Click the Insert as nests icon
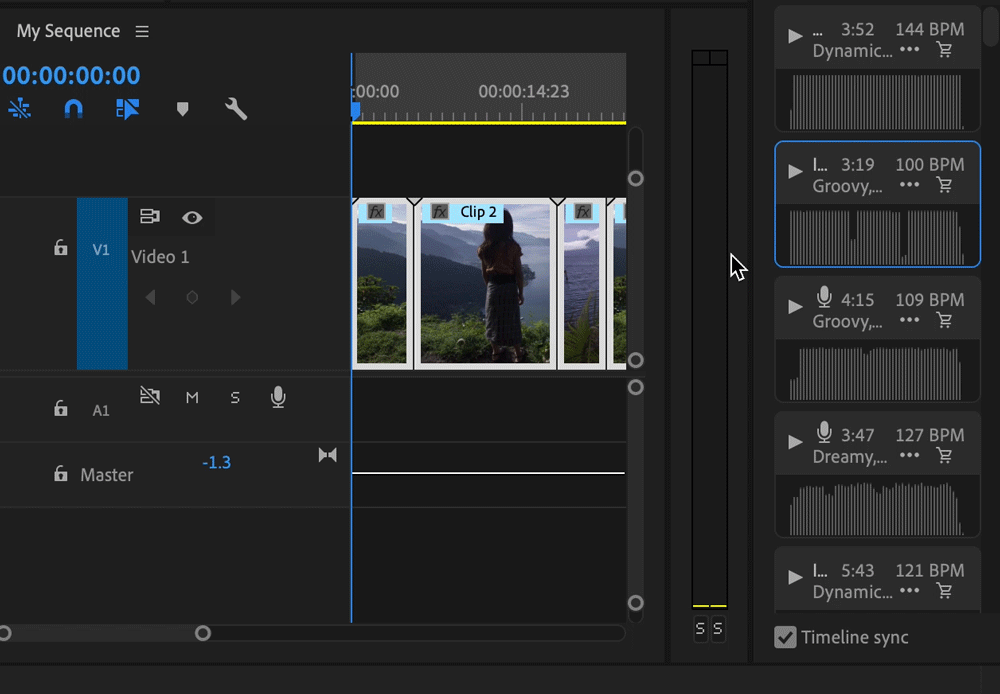Screen dimensions: 1000x694 [x=19, y=109]
